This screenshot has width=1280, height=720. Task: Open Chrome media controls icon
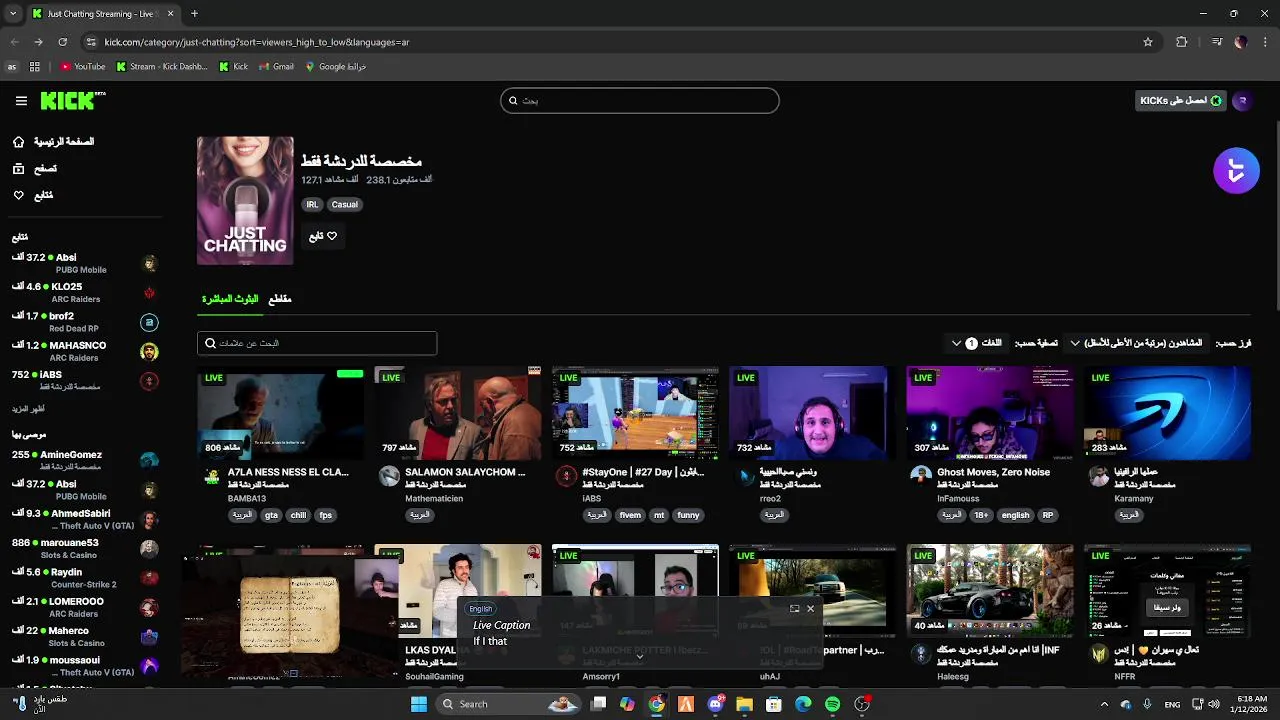[x=1216, y=42]
